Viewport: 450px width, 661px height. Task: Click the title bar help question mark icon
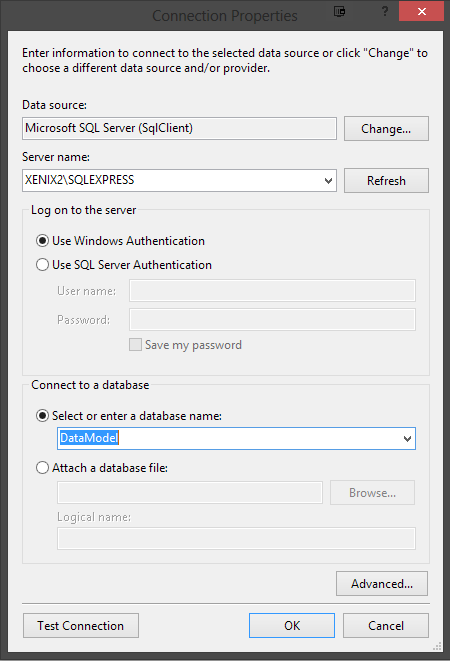385,11
